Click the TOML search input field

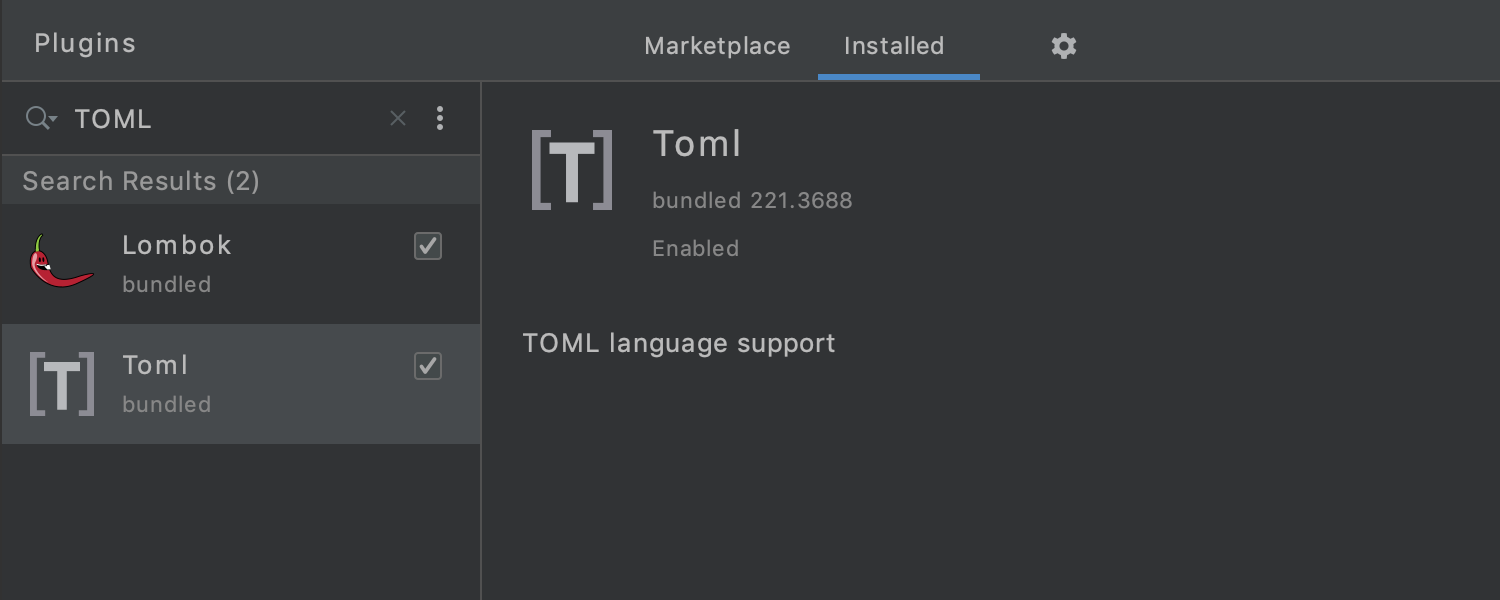tap(220, 119)
